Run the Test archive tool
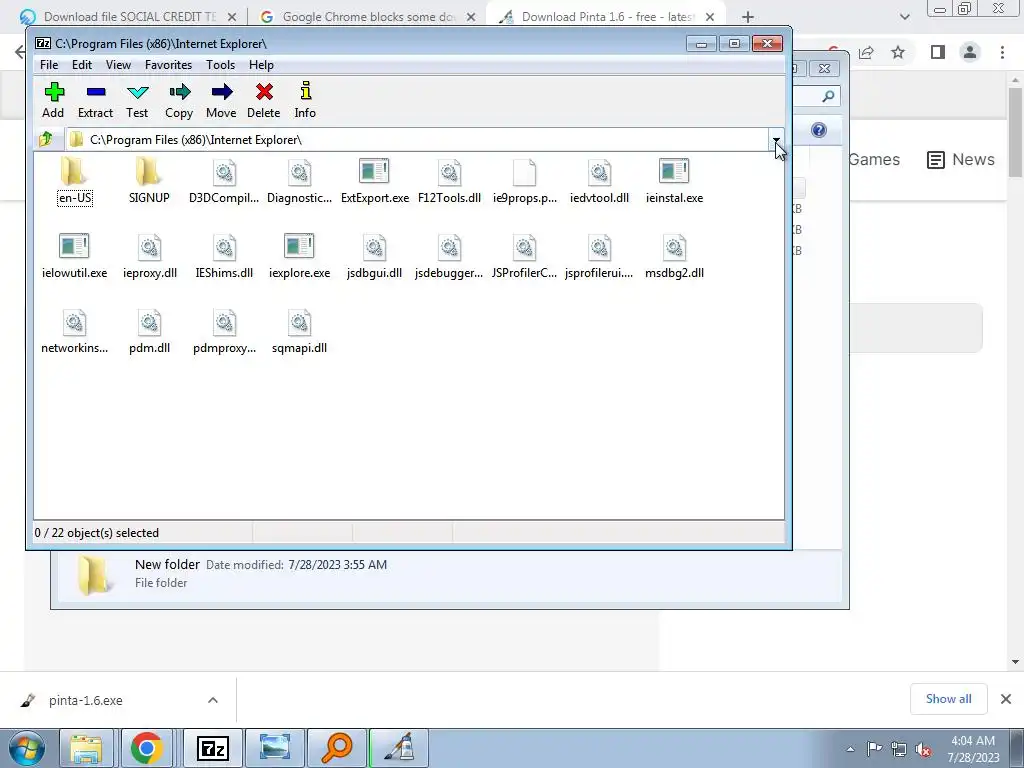This screenshot has width=1024, height=768. pos(137,100)
